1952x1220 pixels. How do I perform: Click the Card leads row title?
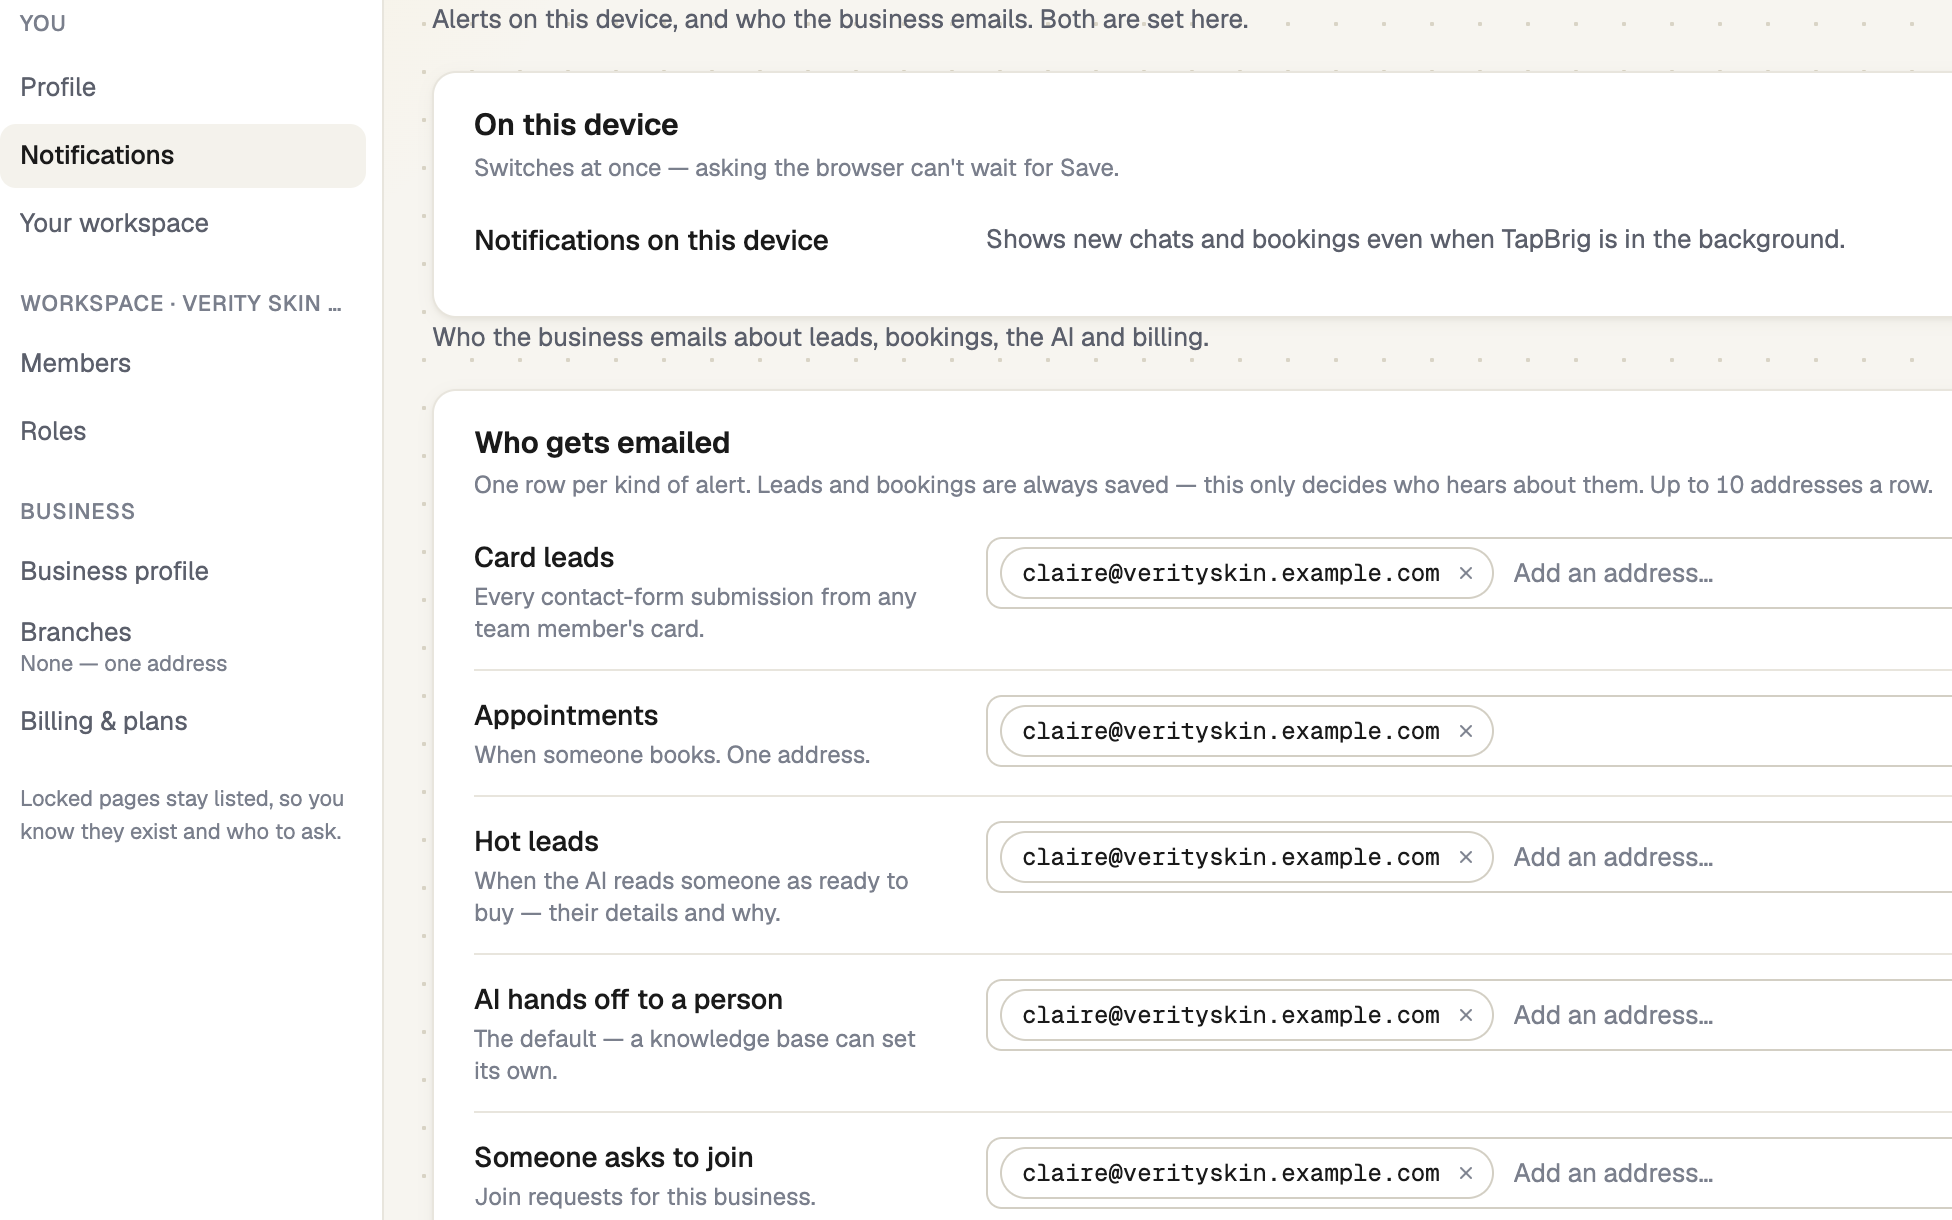544,557
